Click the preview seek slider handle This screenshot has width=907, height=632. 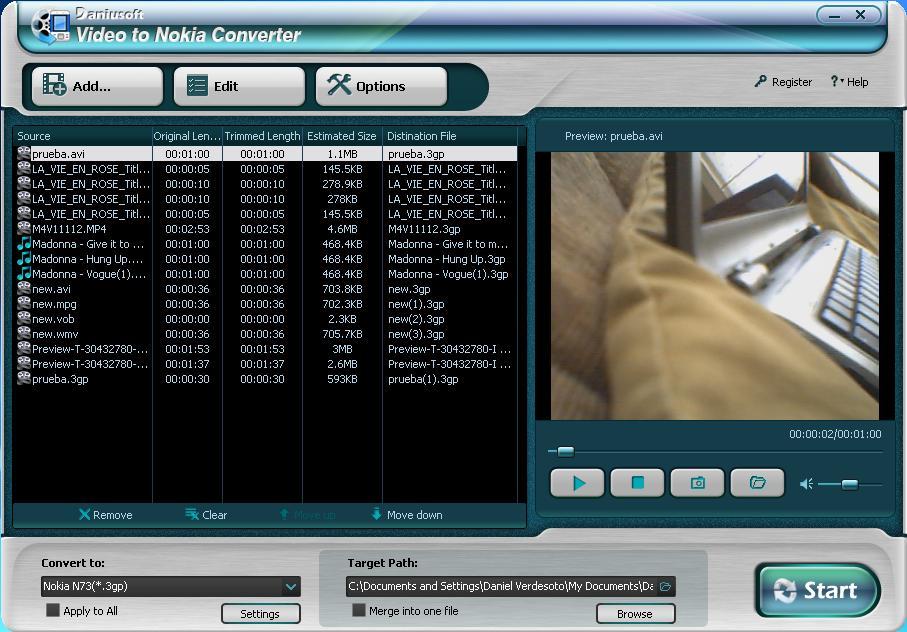tap(566, 452)
